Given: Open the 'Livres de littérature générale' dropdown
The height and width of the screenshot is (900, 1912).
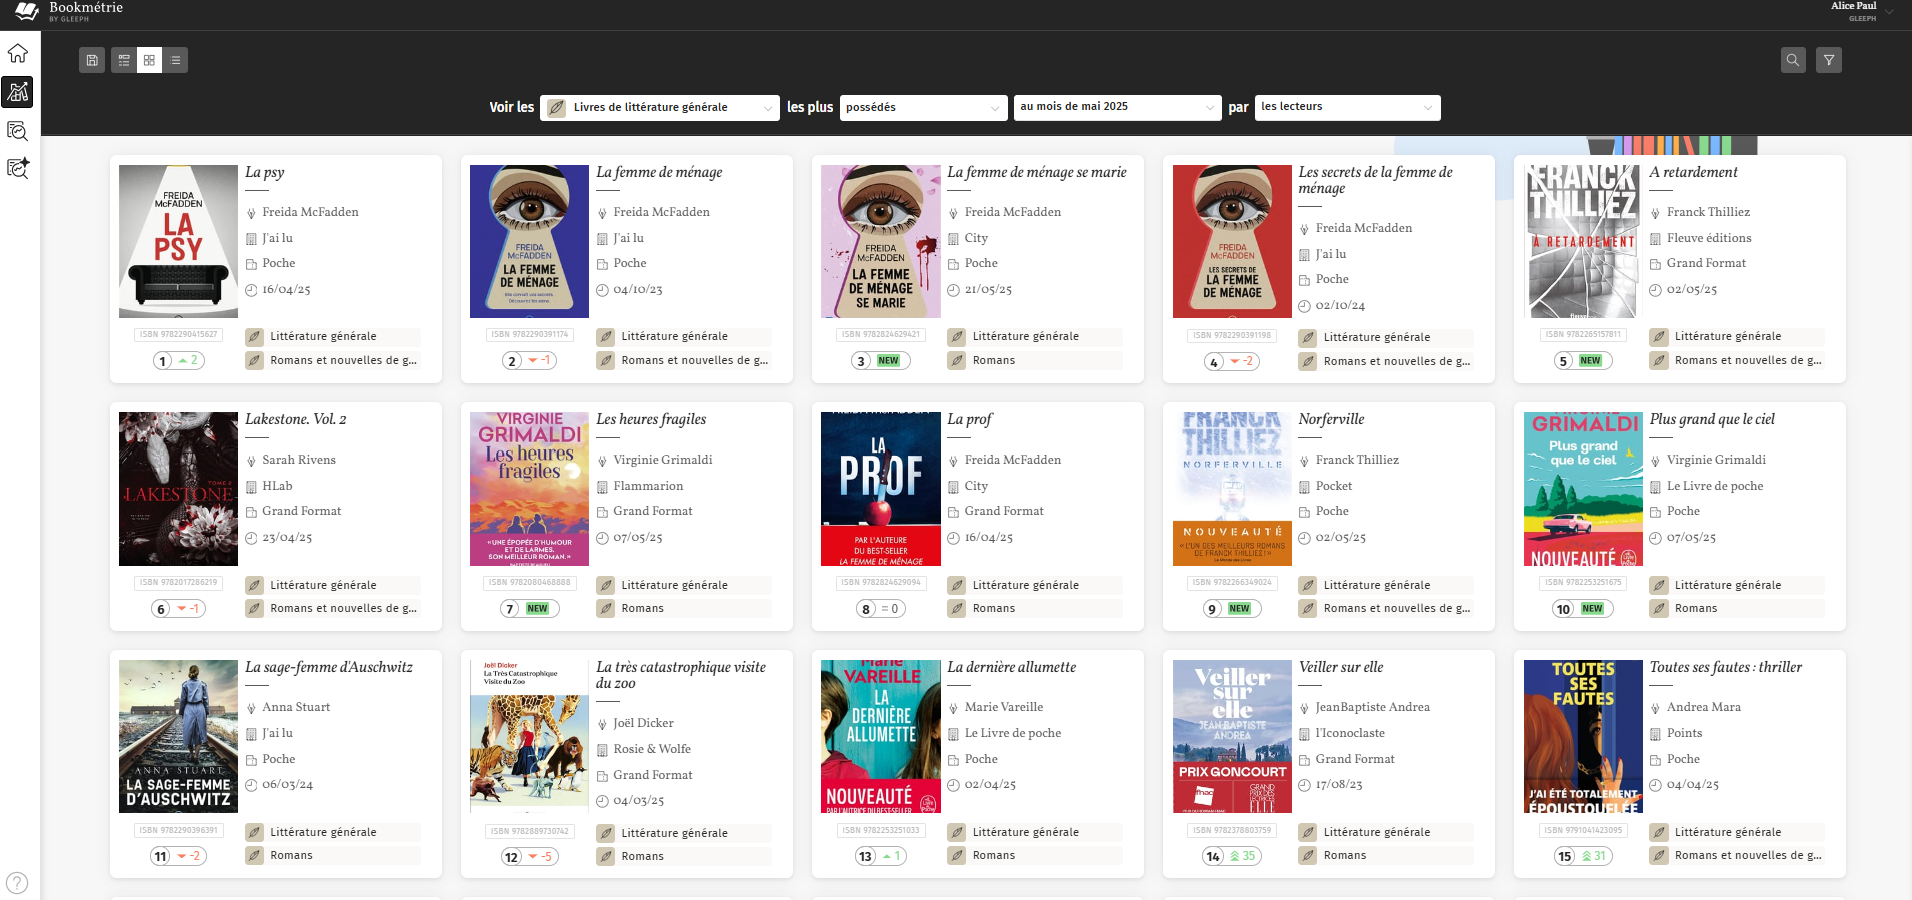Looking at the screenshot, I should point(660,107).
